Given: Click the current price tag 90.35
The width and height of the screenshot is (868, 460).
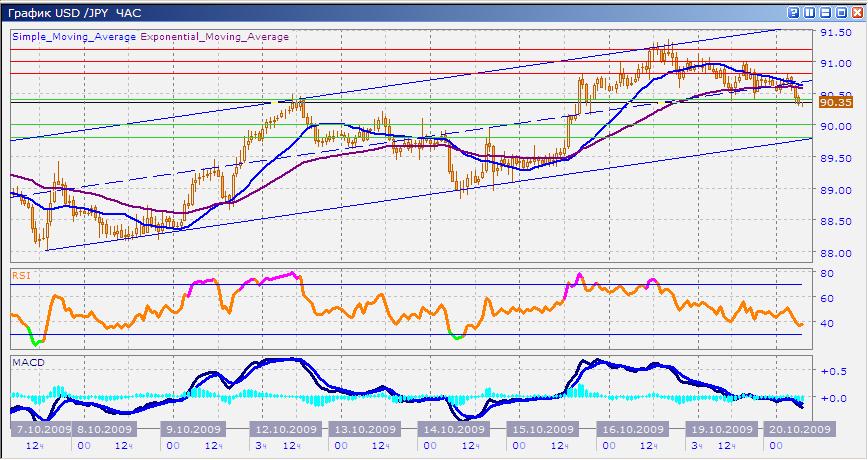Looking at the screenshot, I should coord(835,102).
